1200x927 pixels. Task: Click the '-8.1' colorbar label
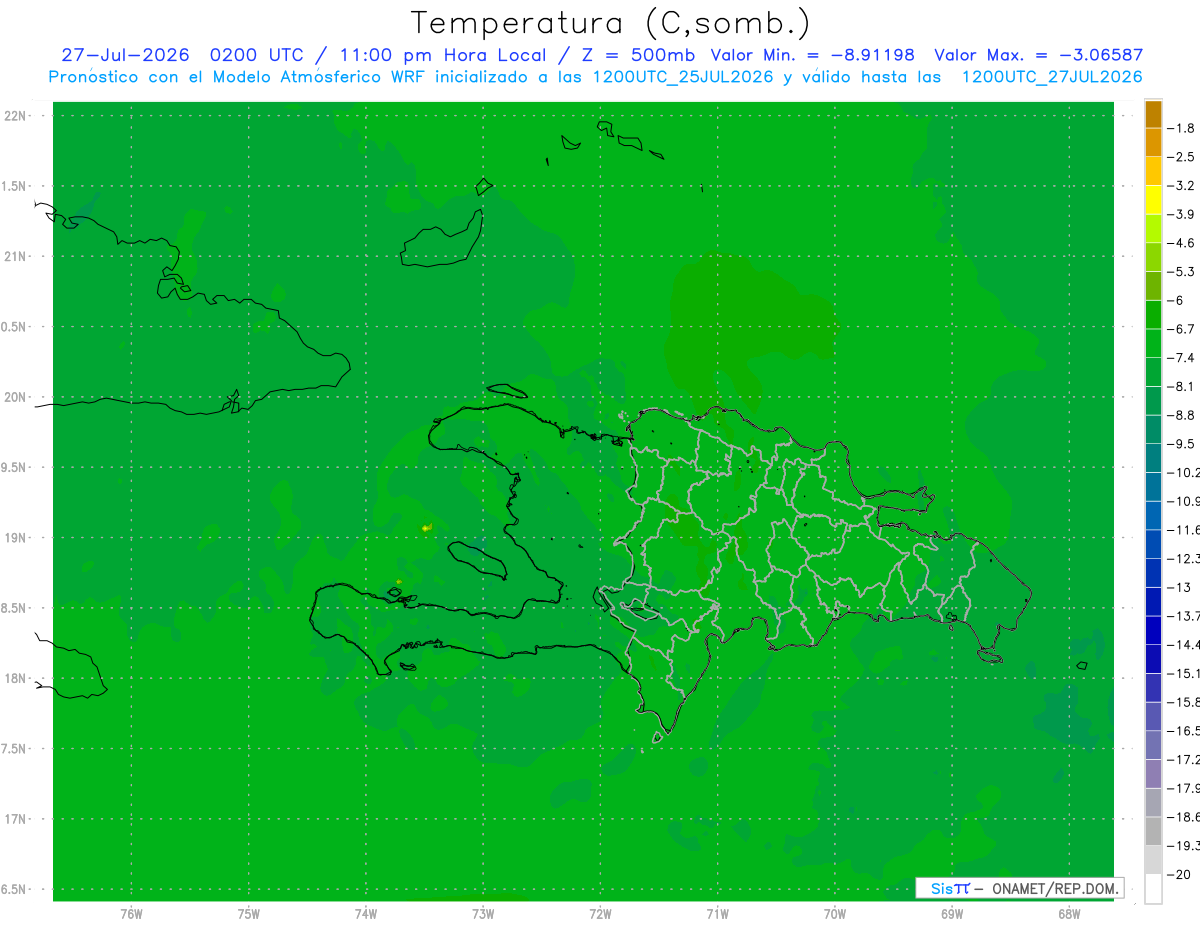(1181, 386)
